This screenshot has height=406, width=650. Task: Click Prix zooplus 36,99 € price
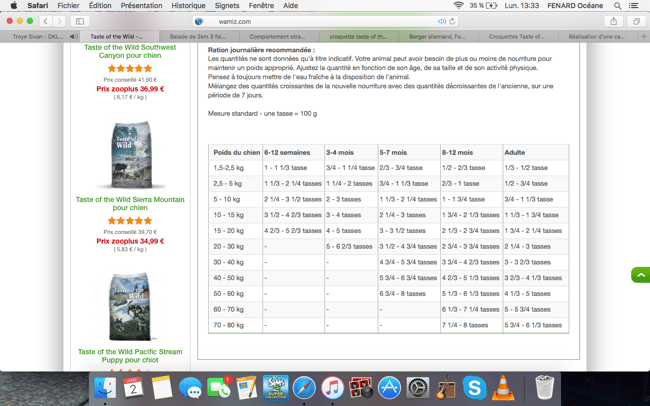[x=130, y=89]
